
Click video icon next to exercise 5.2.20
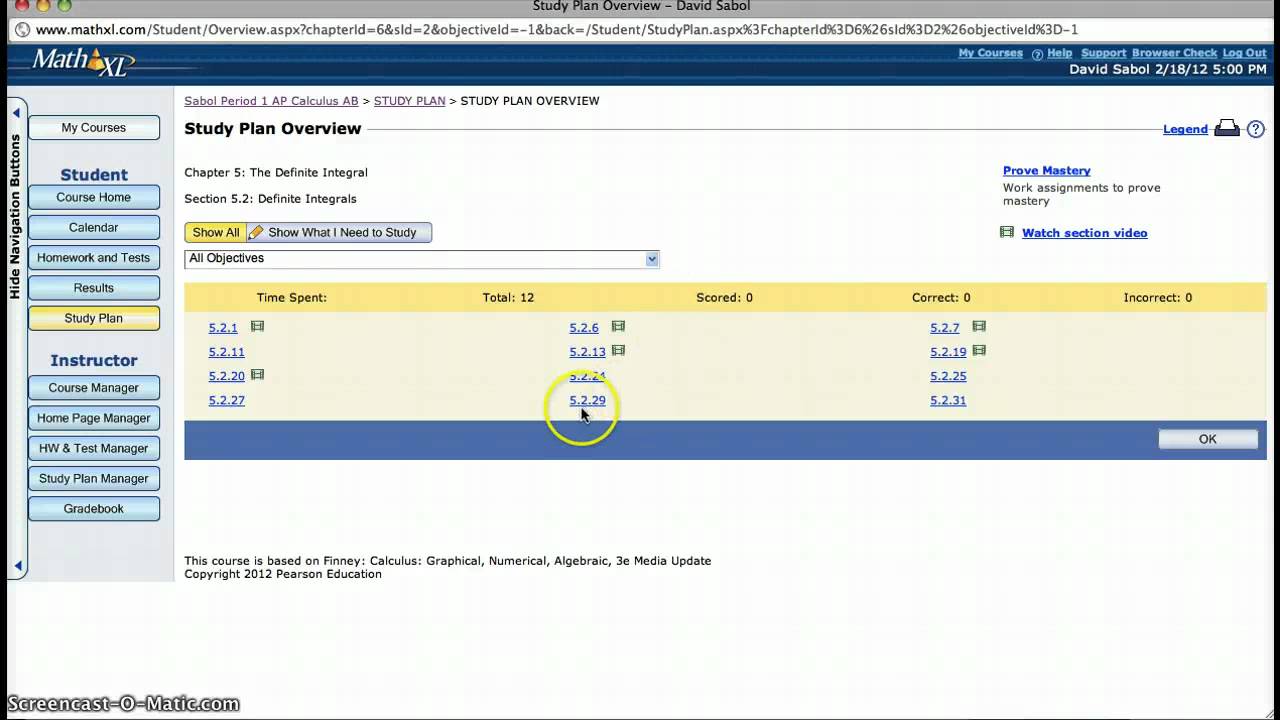coord(257,375)
